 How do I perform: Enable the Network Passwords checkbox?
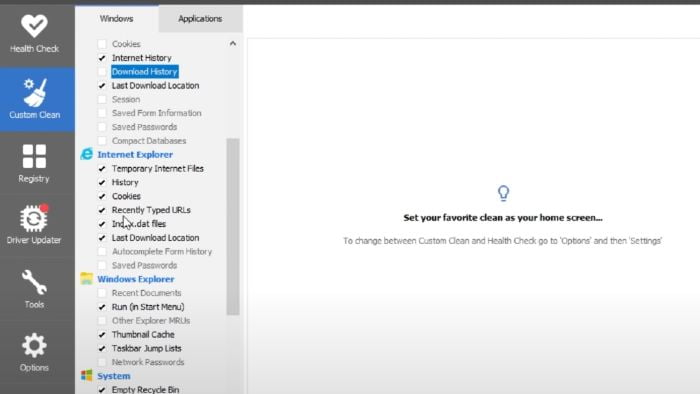point(102,362)
